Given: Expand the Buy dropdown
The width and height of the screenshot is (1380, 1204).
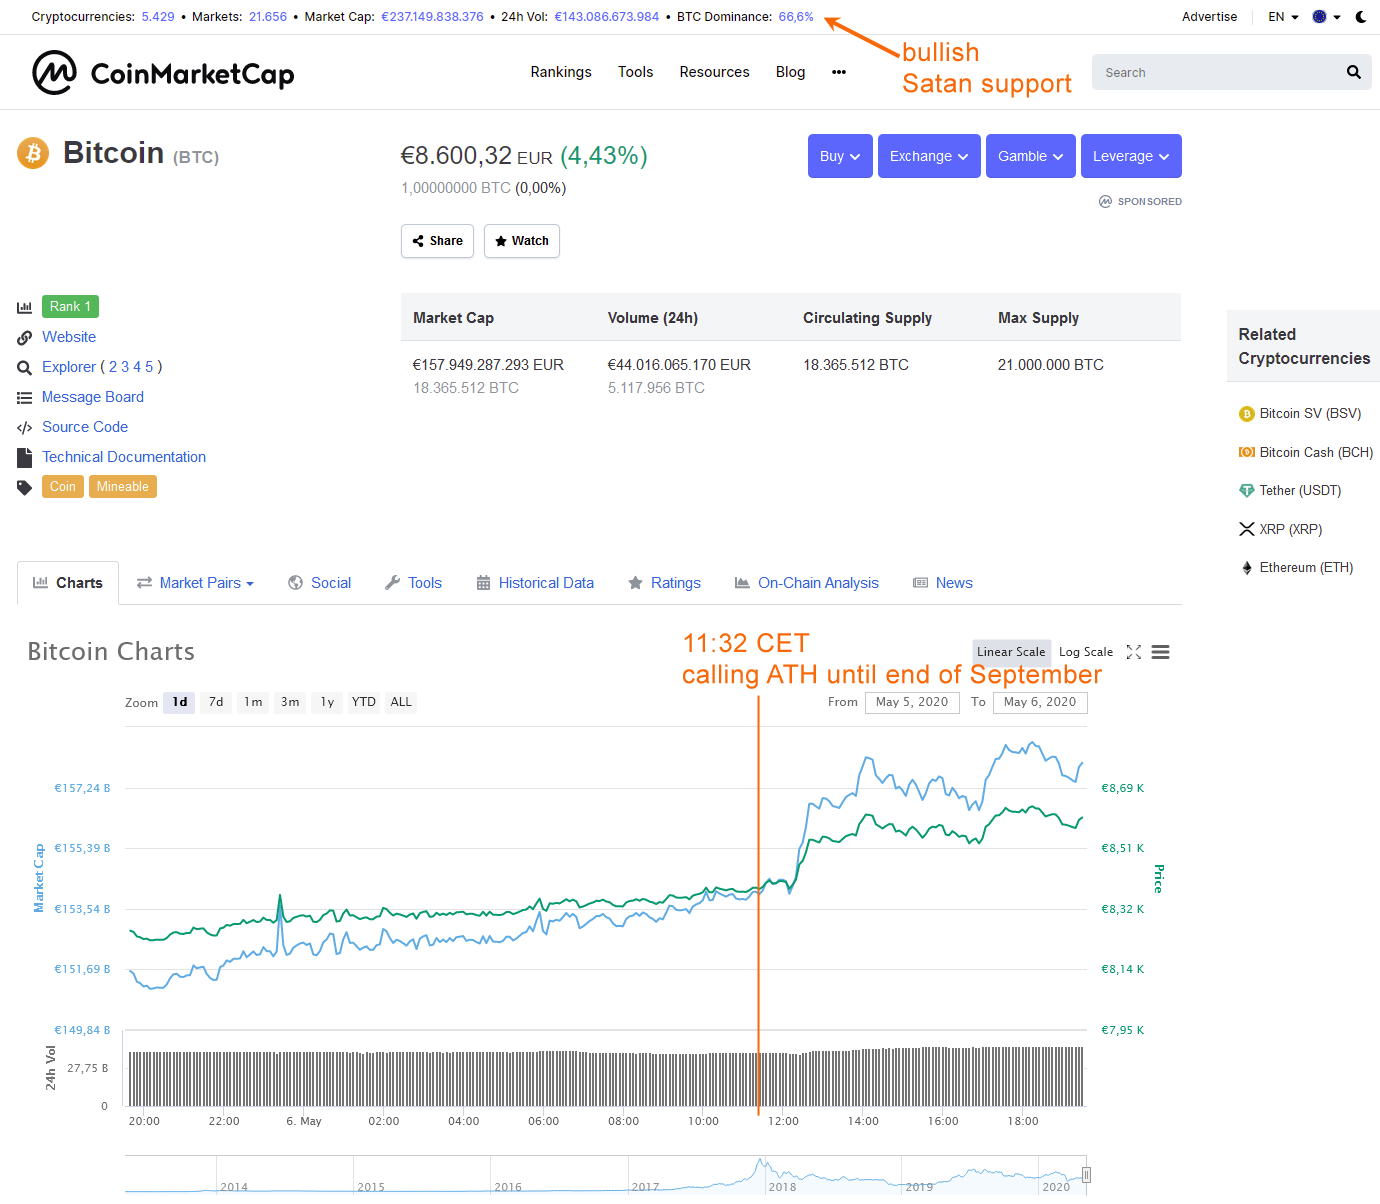Looking at the screenshot, I should point(840,156).
